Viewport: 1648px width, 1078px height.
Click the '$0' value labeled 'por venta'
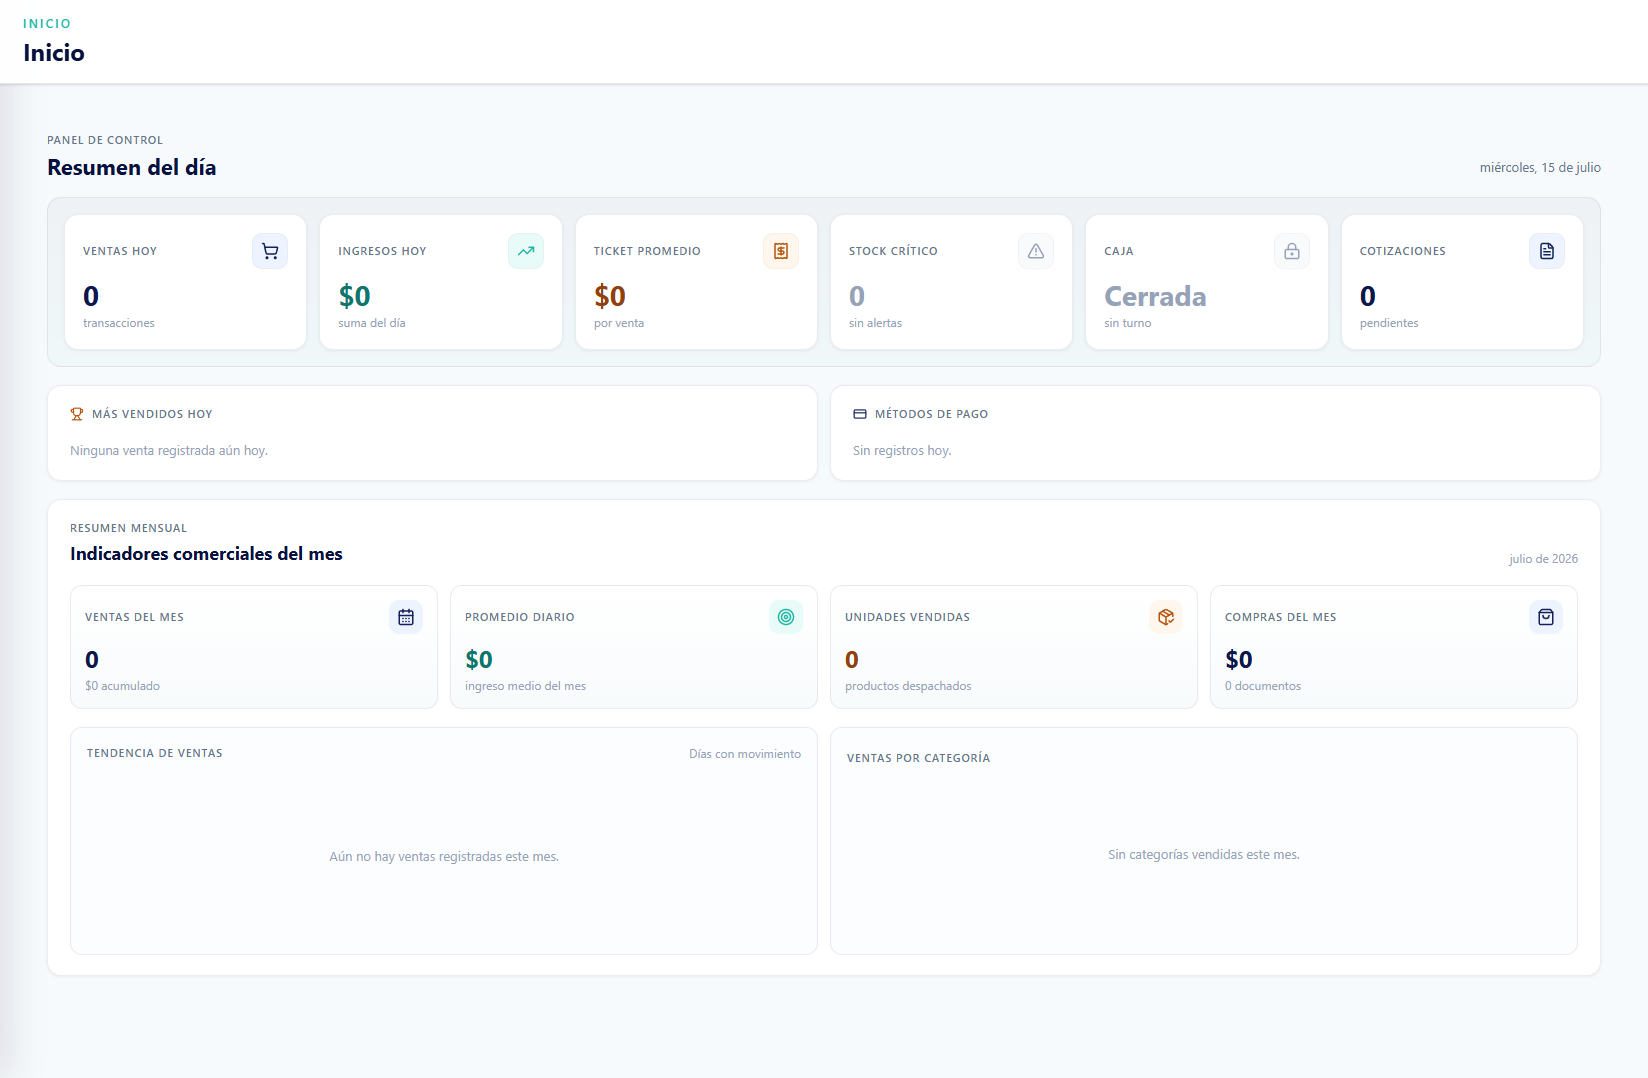pos(610,296)
